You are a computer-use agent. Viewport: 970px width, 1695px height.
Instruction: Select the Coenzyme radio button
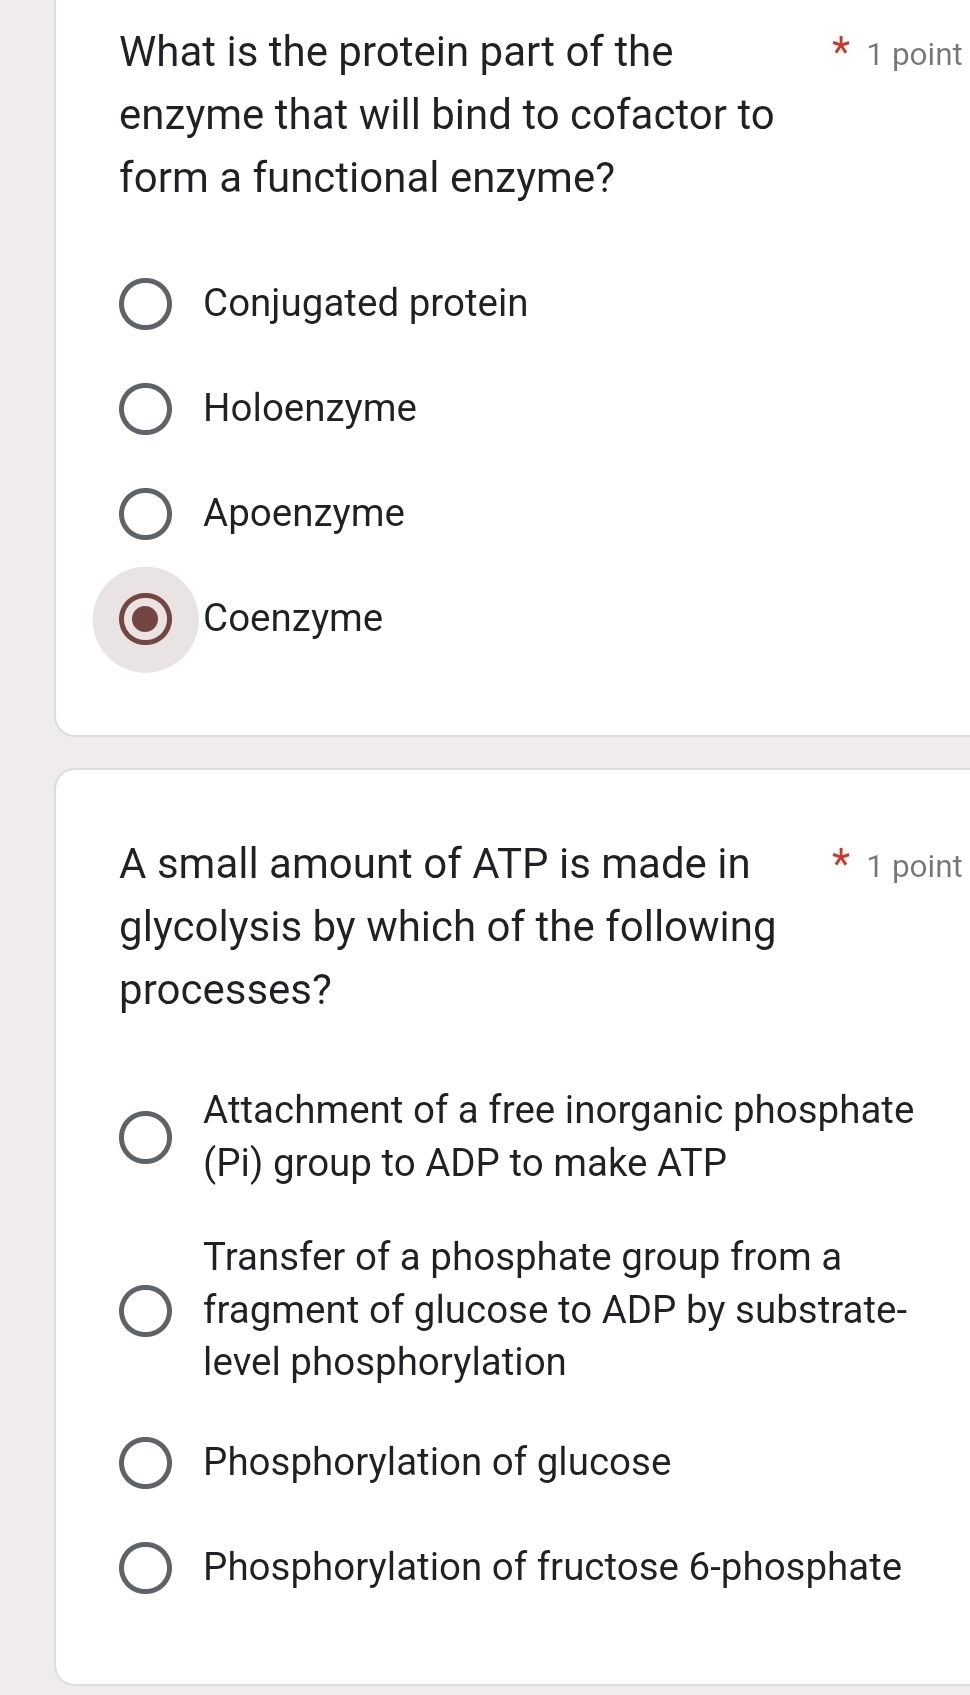point(146,619)
